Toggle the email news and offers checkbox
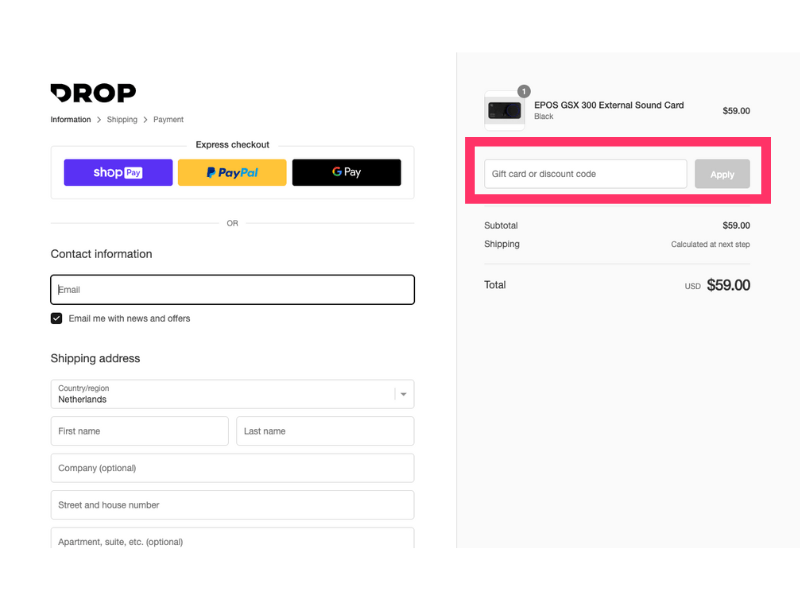The width and height of the screenshot is (800, 600). pyautogui.click(x=56, y=318)
